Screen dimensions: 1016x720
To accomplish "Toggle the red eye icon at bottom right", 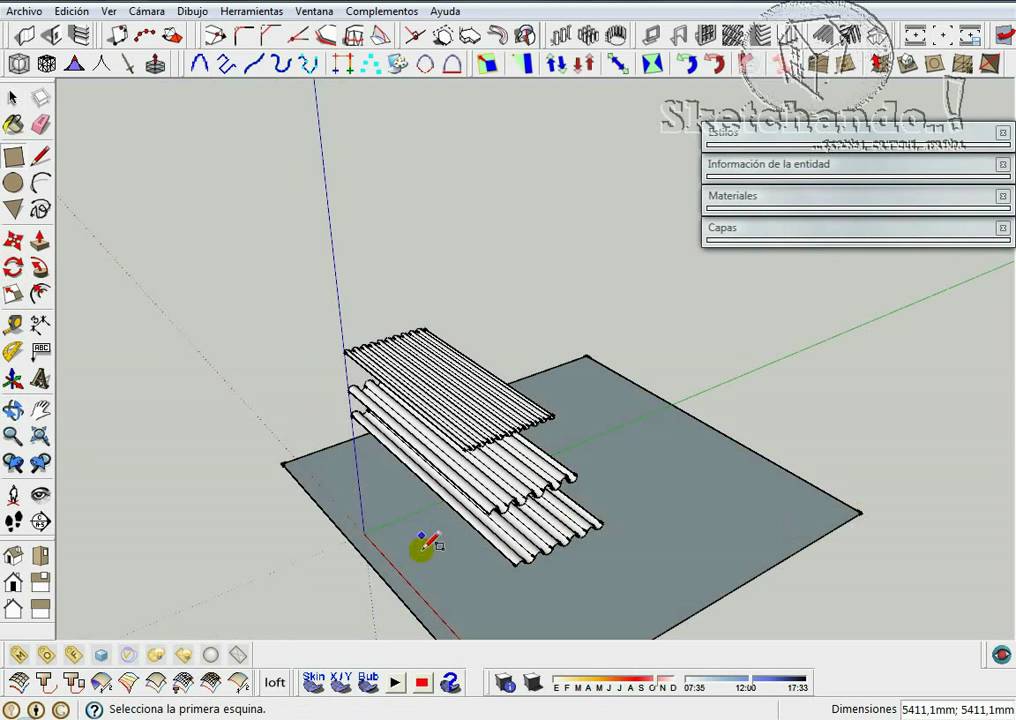I will pyautogui.click(x=1002, y=655).
